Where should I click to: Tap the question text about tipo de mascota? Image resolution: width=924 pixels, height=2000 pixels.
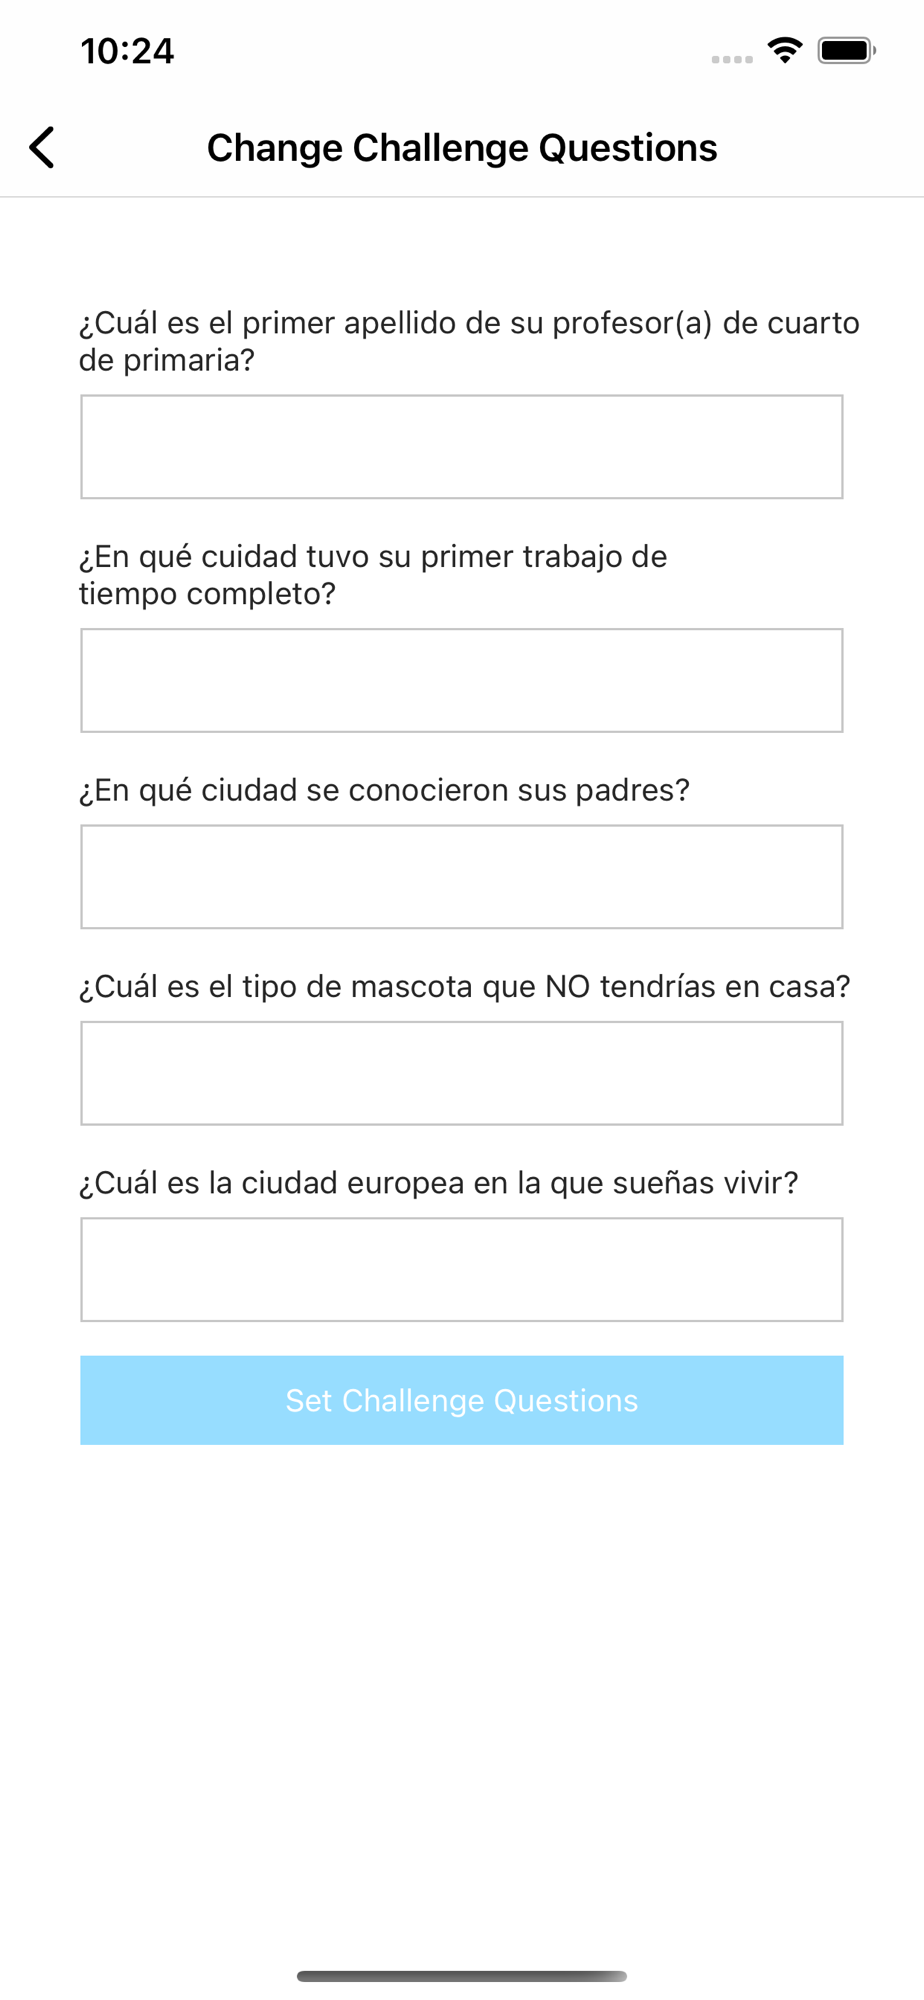click(464, 987)
